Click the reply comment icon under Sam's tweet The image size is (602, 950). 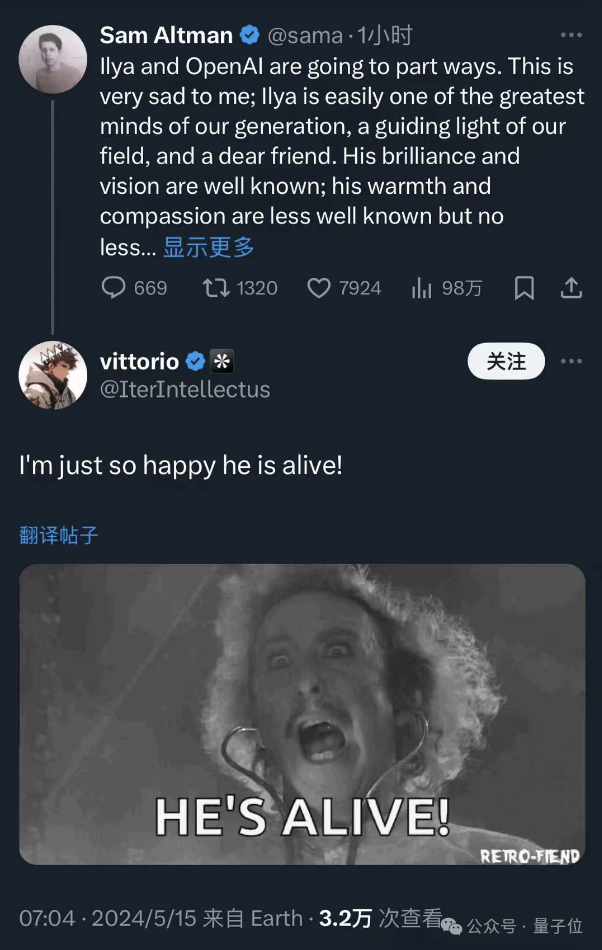[115, 288]
